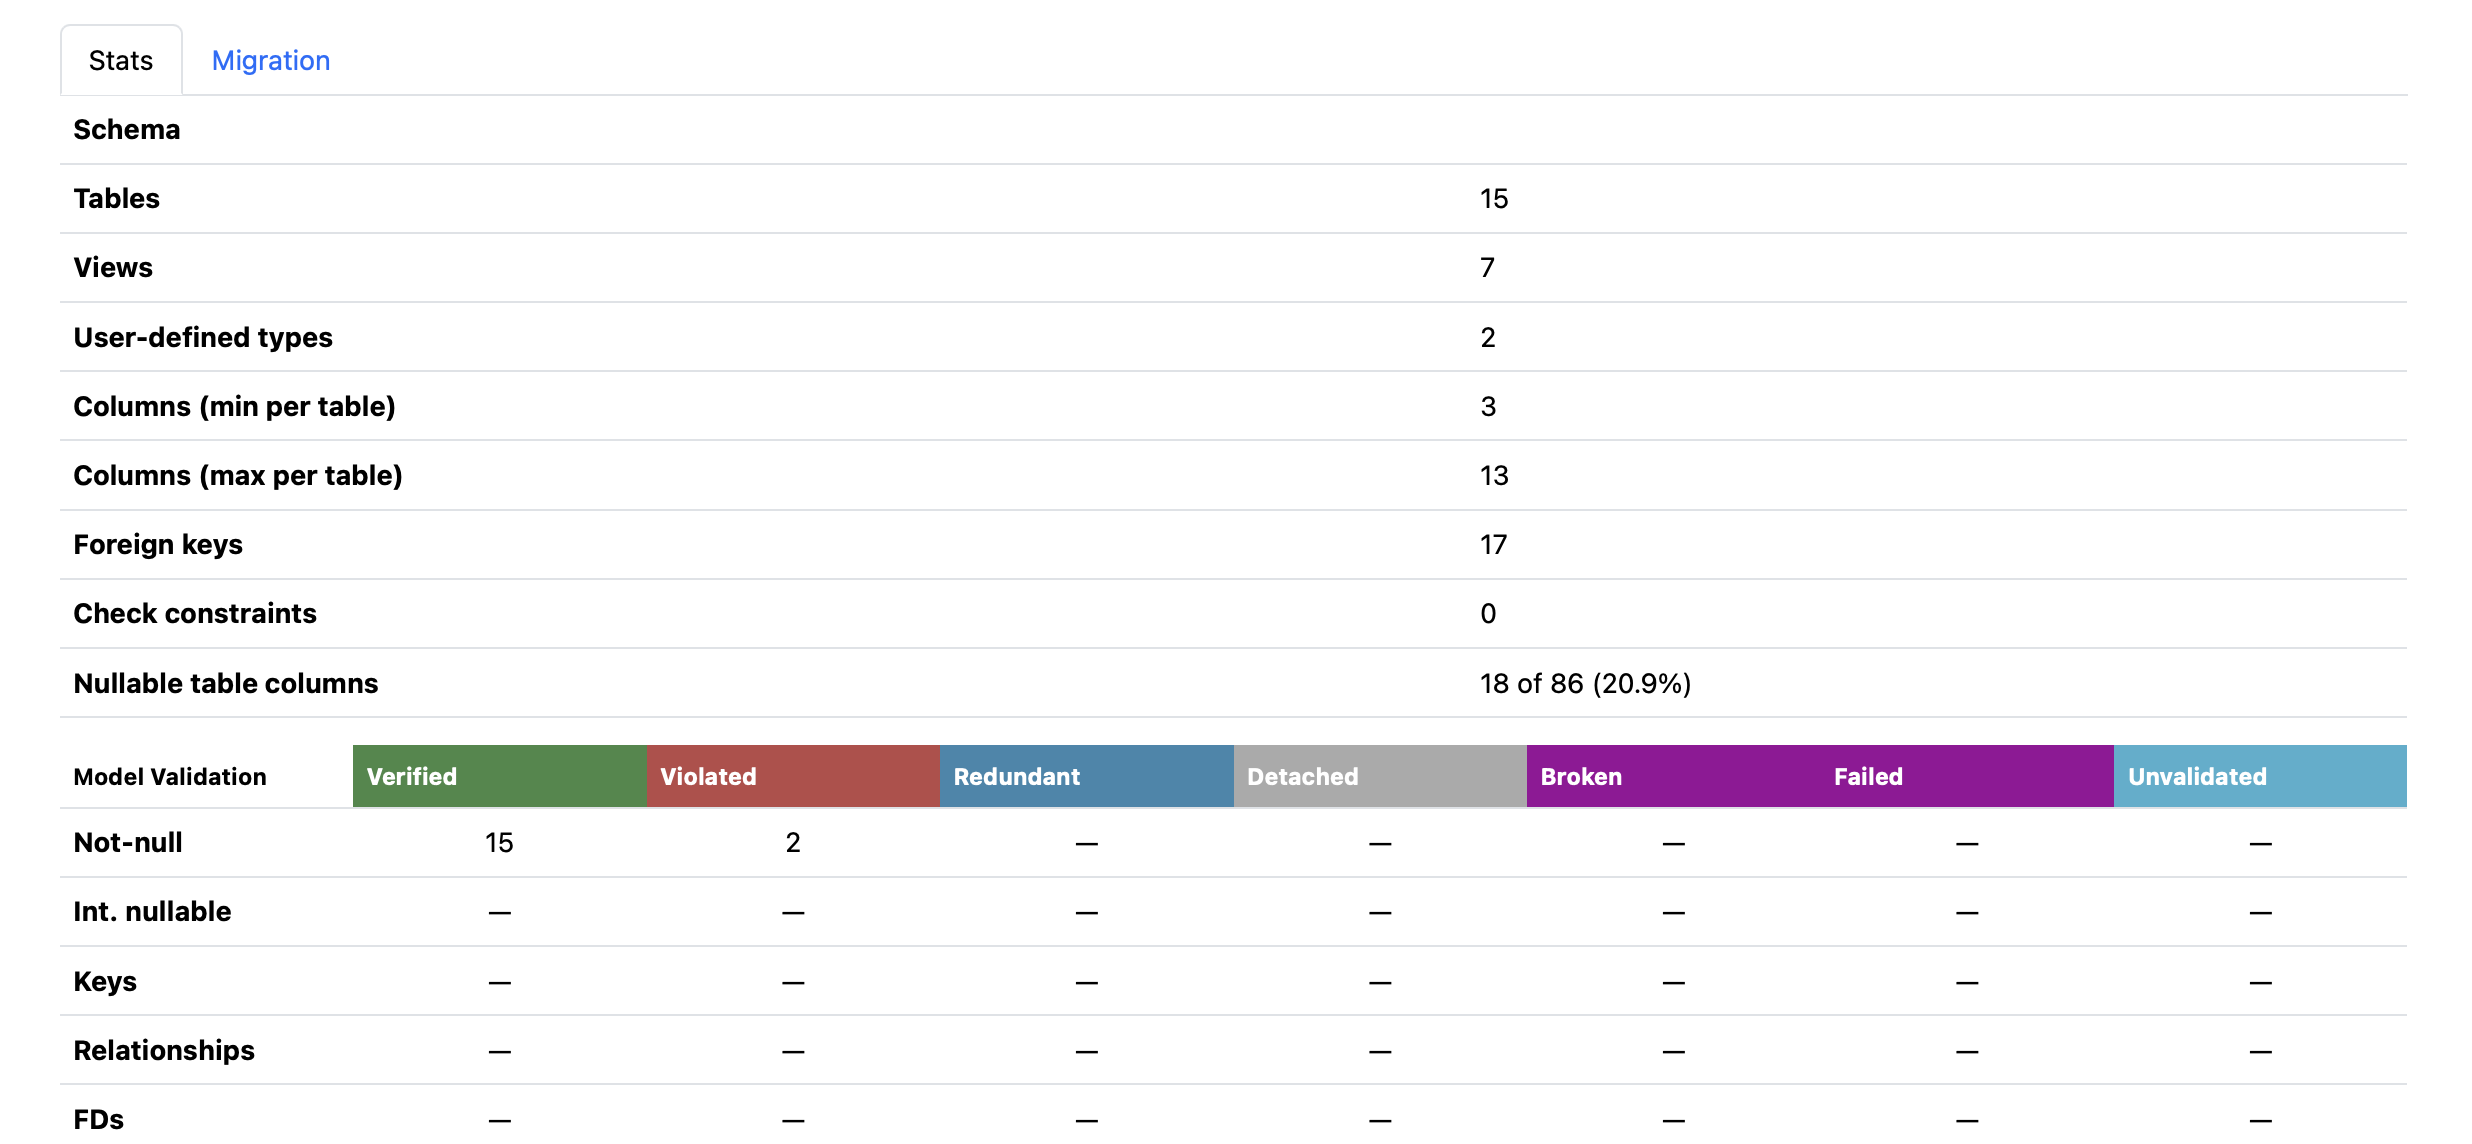Select the Check constraints row
The height and width of the screenshot is (1144, 2472).
tap(195, 613)
